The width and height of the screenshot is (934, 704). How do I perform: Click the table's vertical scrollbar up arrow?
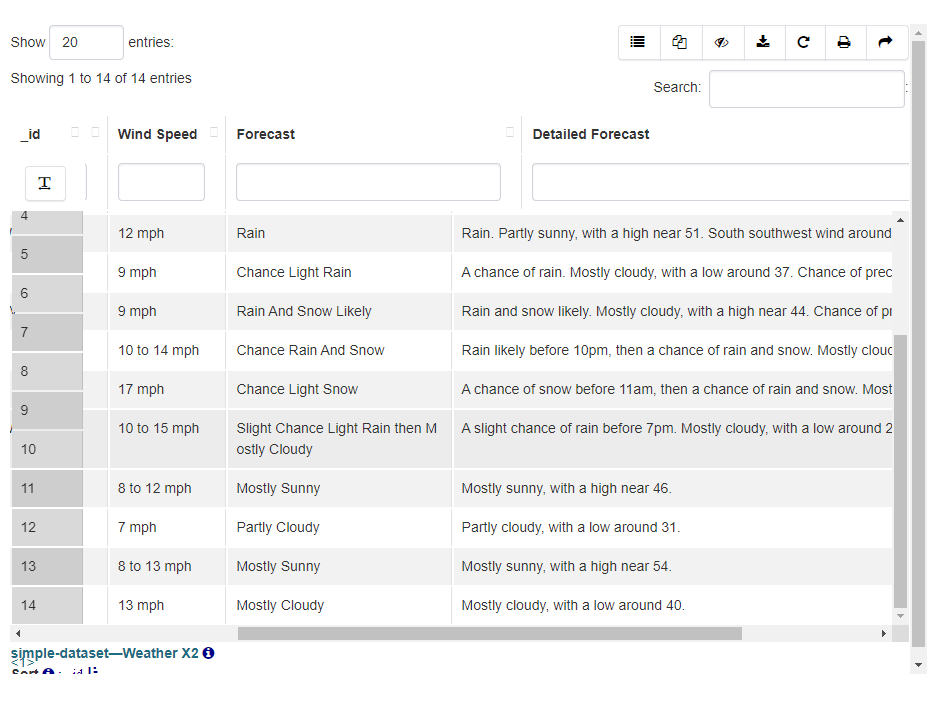(x=901, y=220)
